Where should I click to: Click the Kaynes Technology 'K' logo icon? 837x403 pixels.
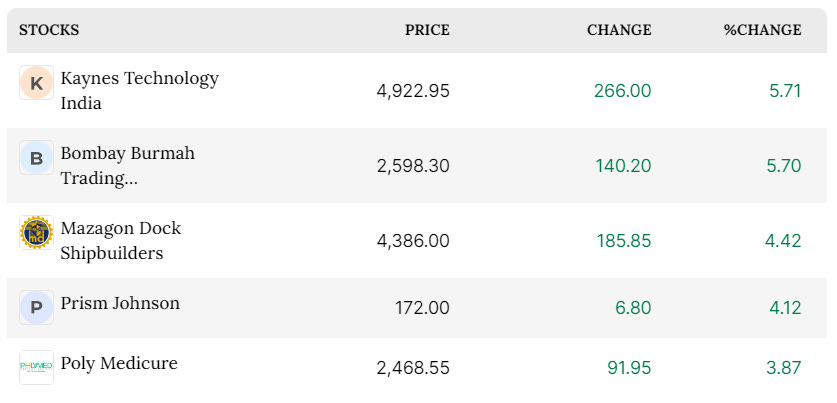[x=36, y=83]
